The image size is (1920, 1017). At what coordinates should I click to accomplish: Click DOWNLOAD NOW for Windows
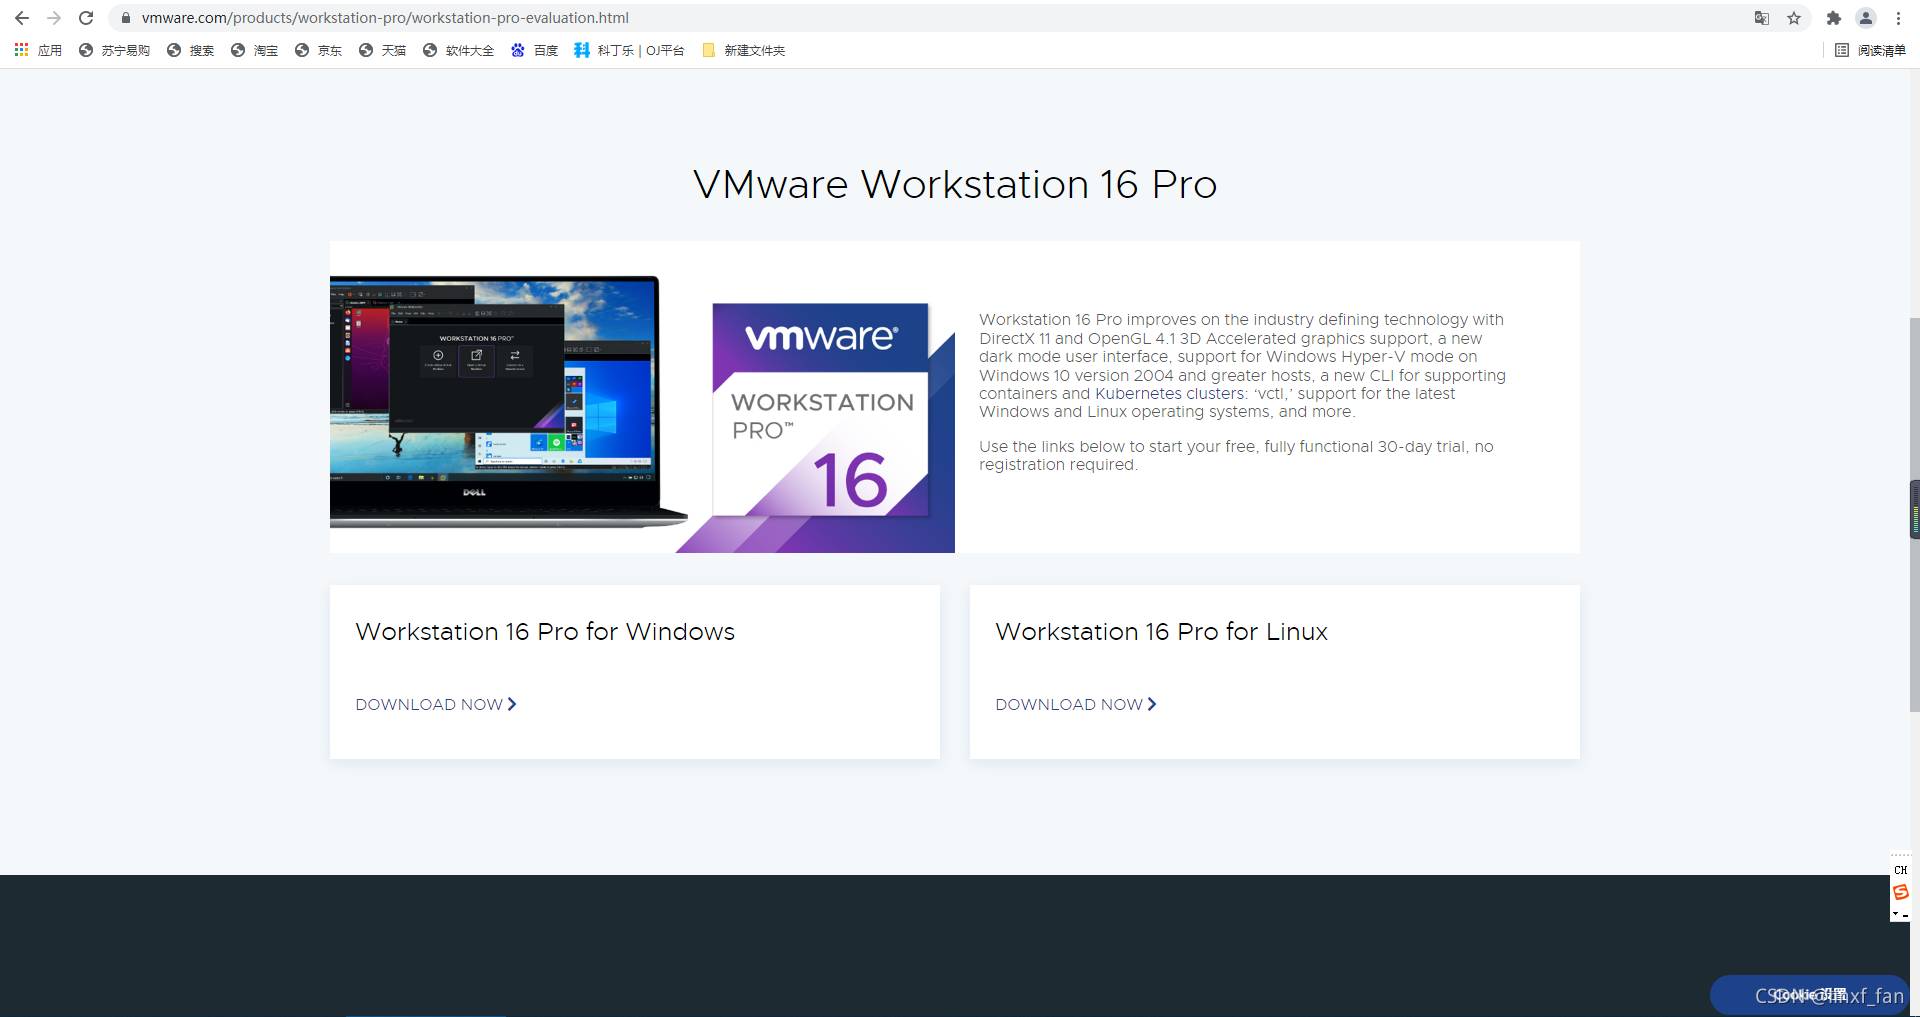[436, 705]
